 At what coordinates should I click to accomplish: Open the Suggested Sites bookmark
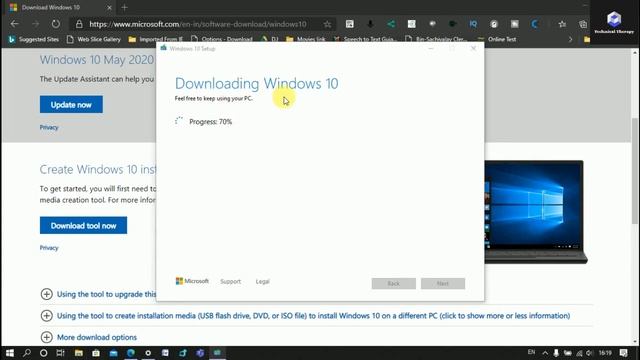[x=34, y=39]
